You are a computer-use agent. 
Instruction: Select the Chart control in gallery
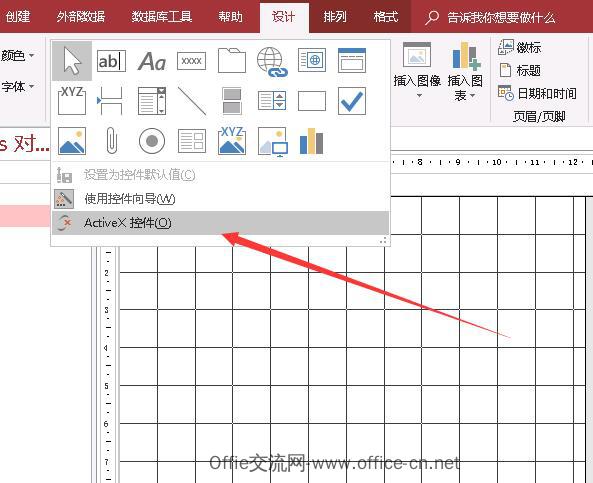point(312,141)
